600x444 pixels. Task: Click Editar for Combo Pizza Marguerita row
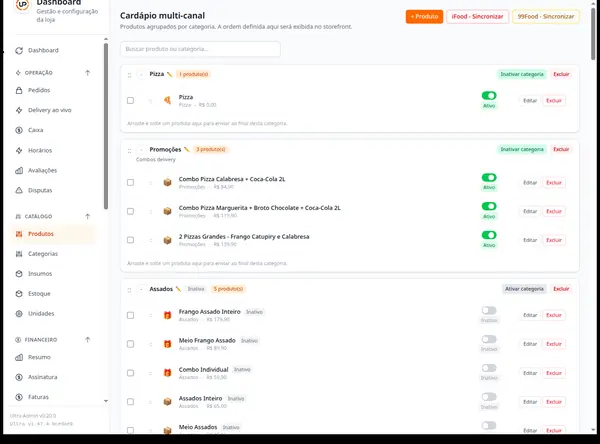(x=530, y=211)
